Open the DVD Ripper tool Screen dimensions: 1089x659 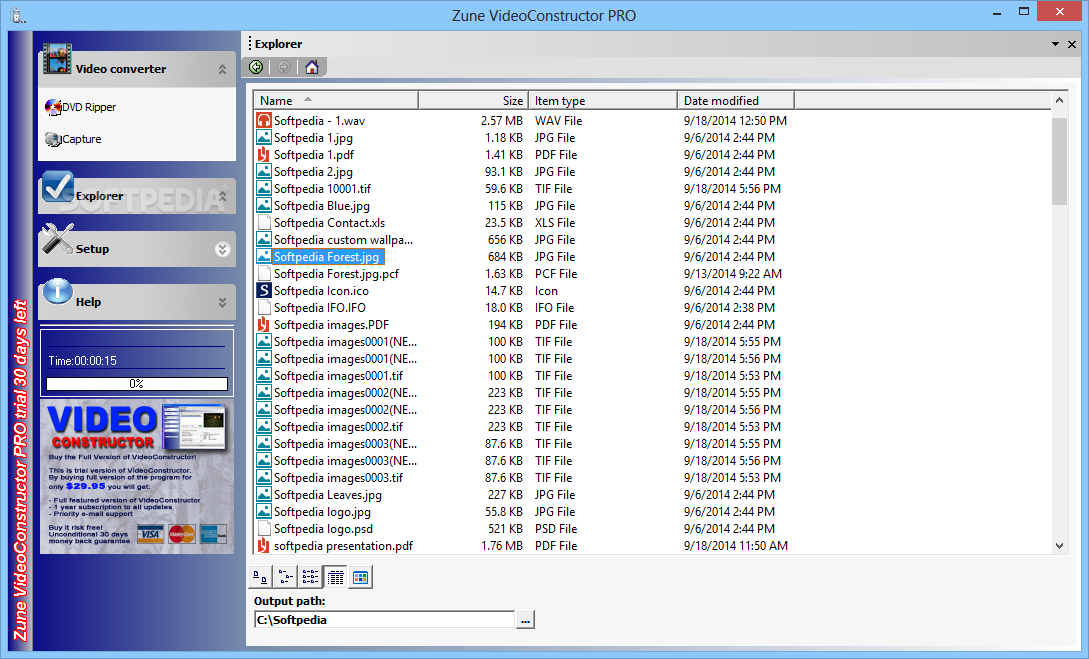tap(81, 107)
